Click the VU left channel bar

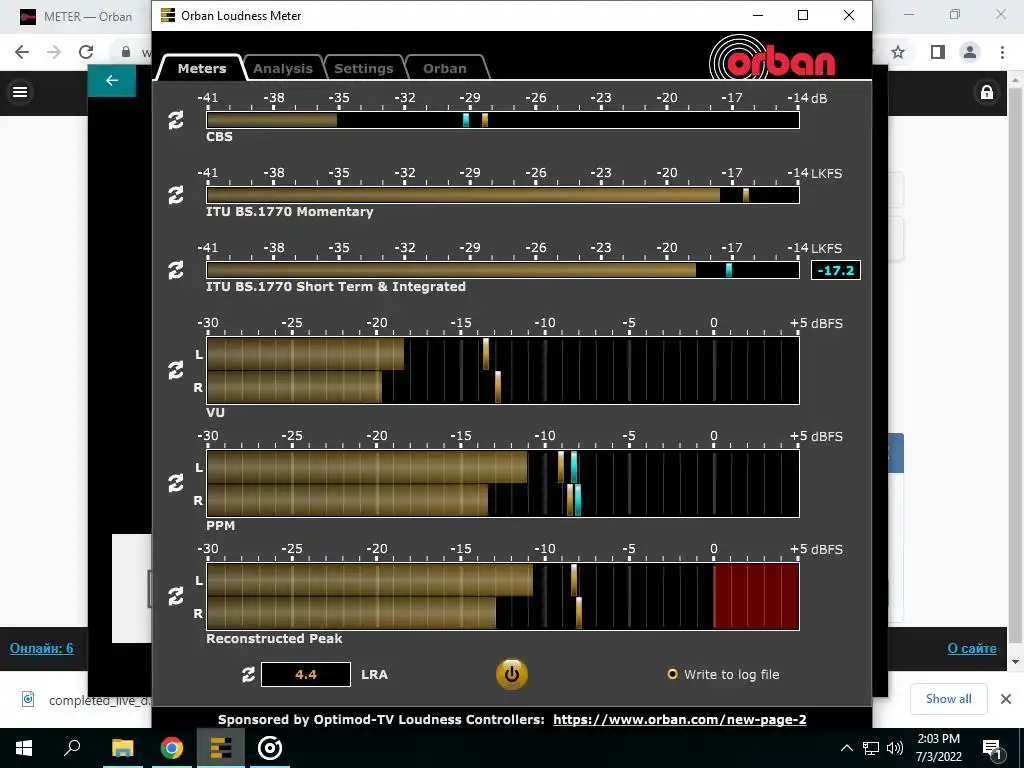[503, 354]
